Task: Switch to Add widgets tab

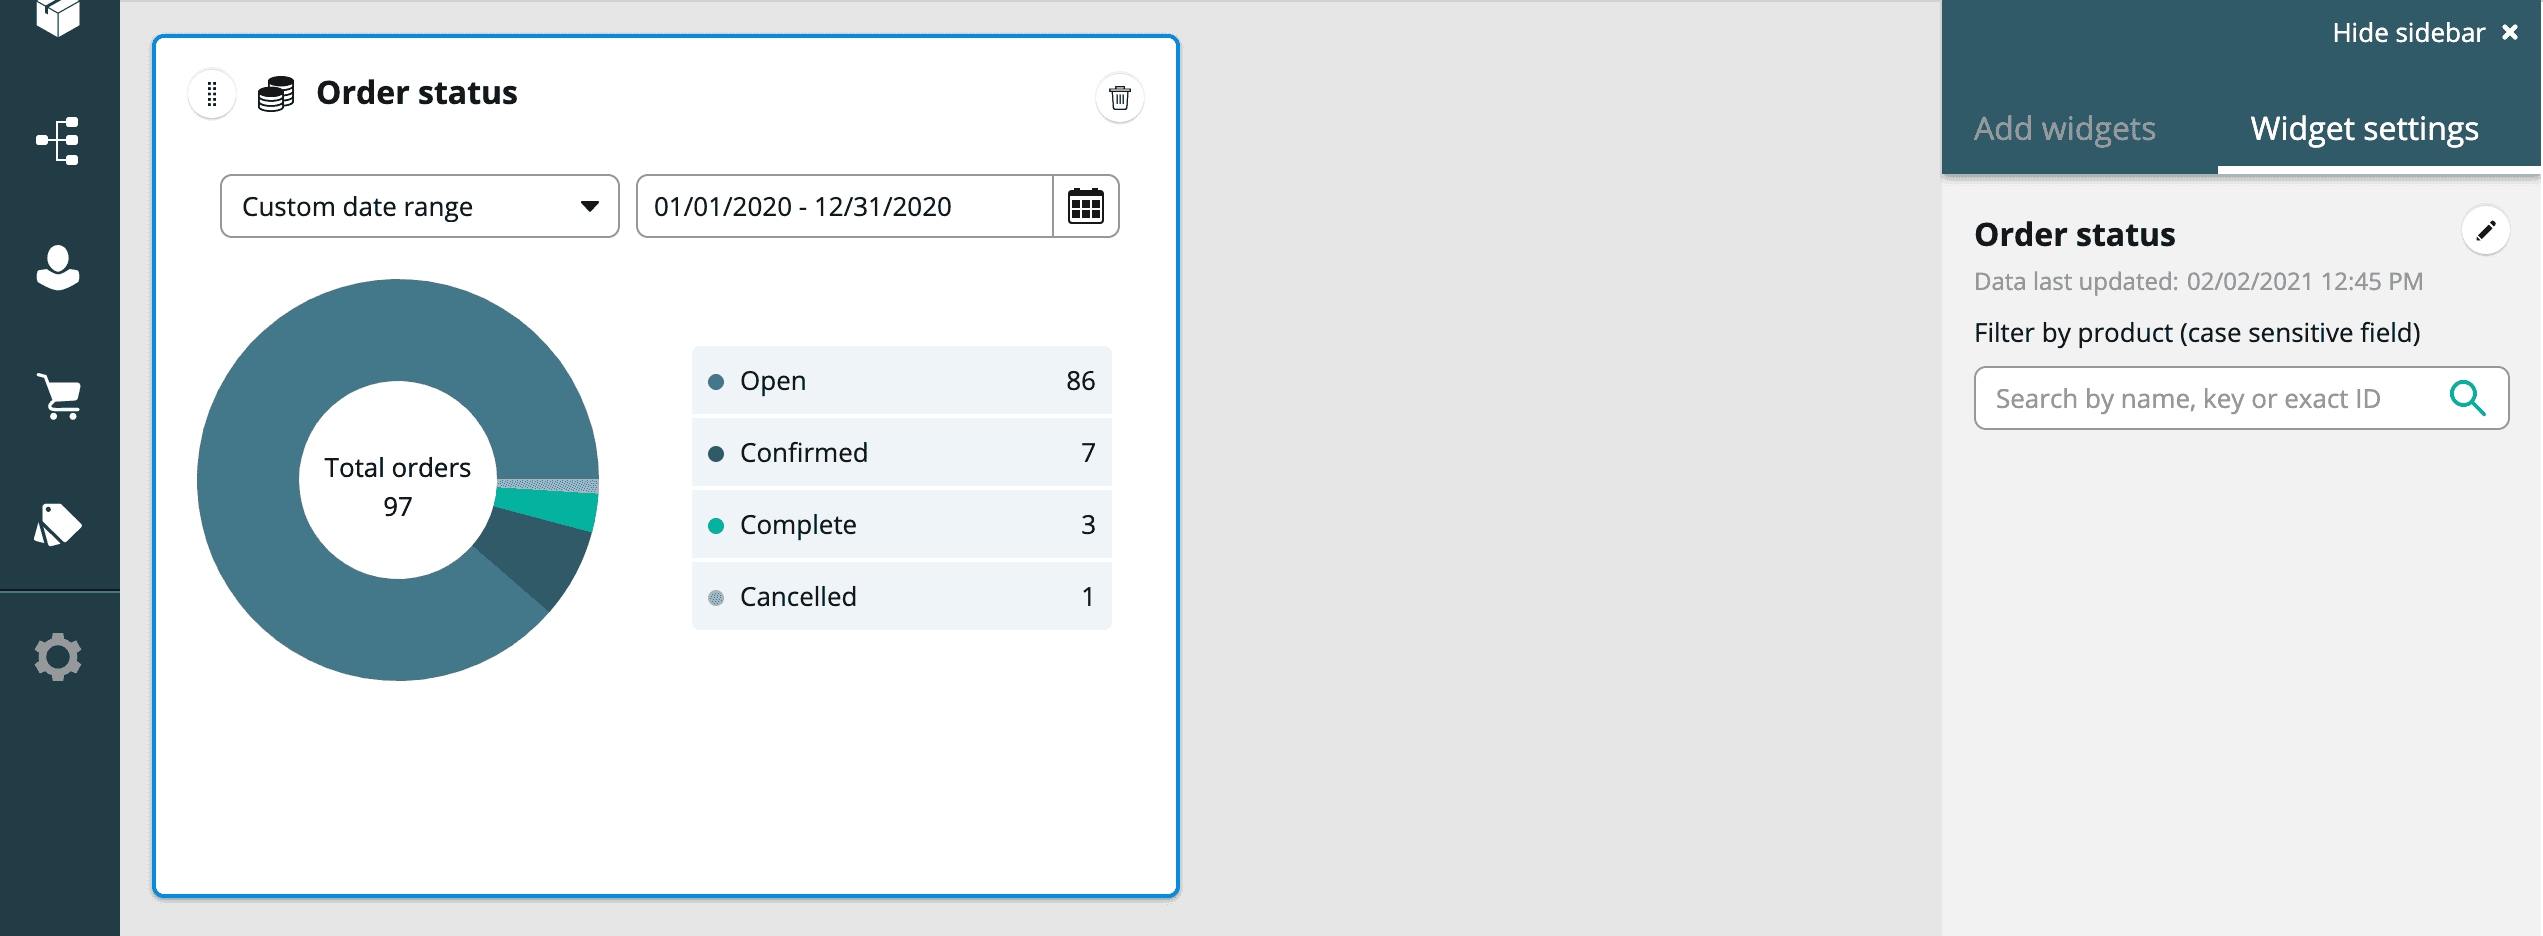Action: point(2064,129)
